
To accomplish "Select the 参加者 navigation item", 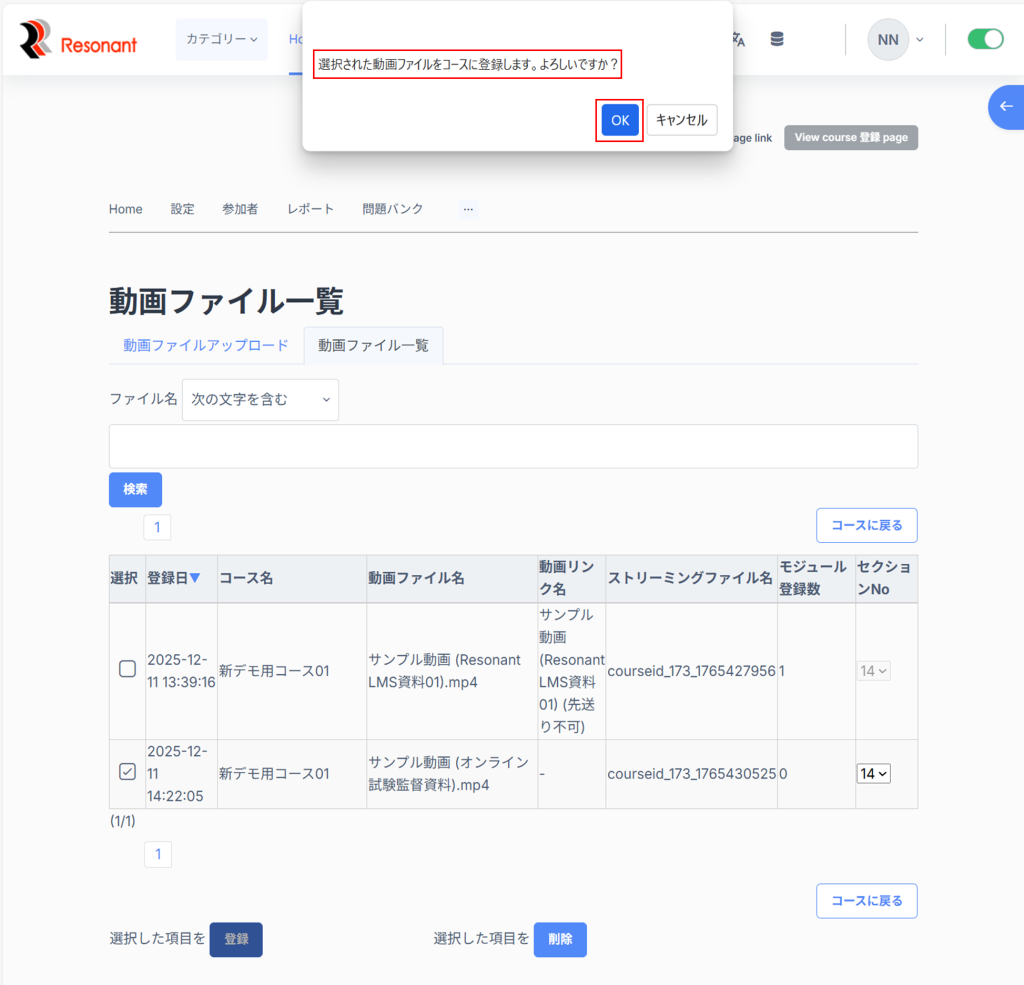I will tap(240, 209).
